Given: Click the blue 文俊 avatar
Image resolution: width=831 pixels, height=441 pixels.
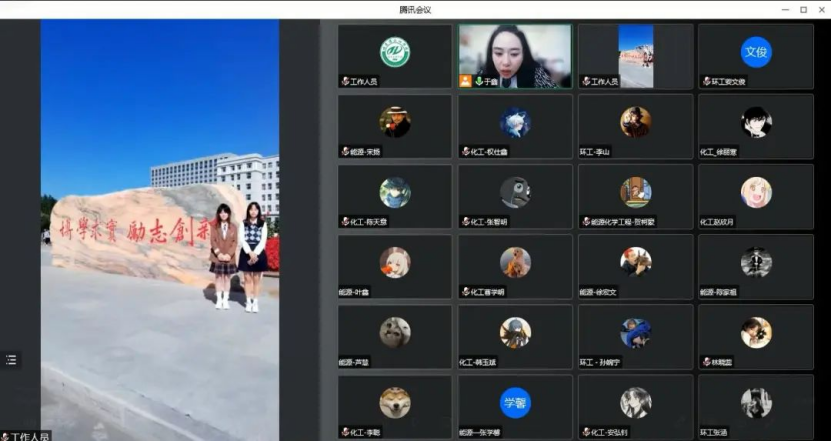Looking at the screenshot, I should [756, 52].
